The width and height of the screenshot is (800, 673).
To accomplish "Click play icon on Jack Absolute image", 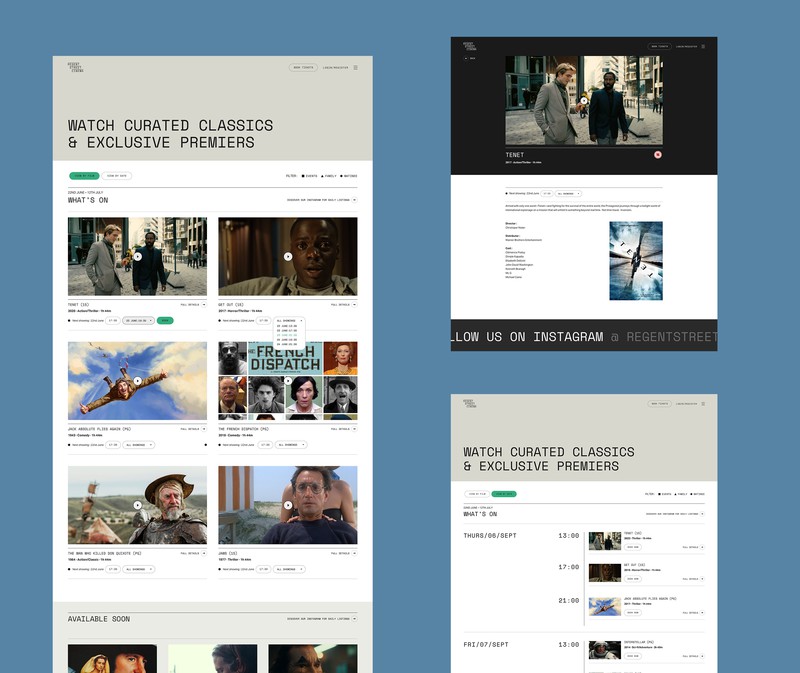I will tap(137, 380).
